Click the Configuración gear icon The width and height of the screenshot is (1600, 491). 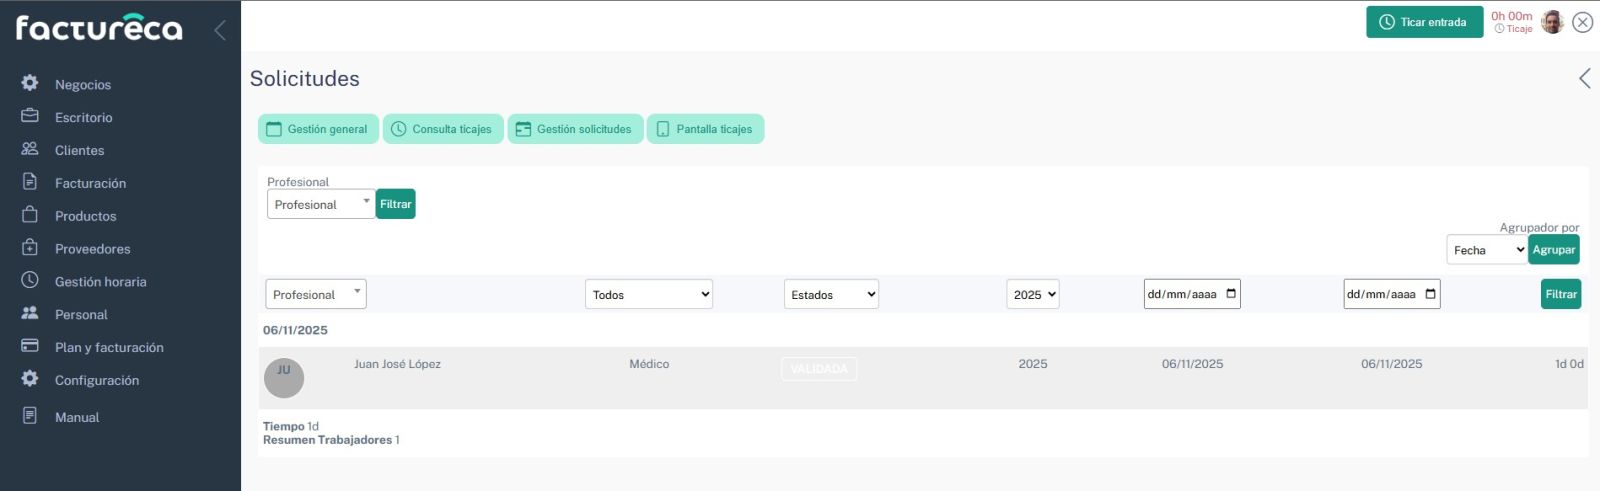point(30,379)
